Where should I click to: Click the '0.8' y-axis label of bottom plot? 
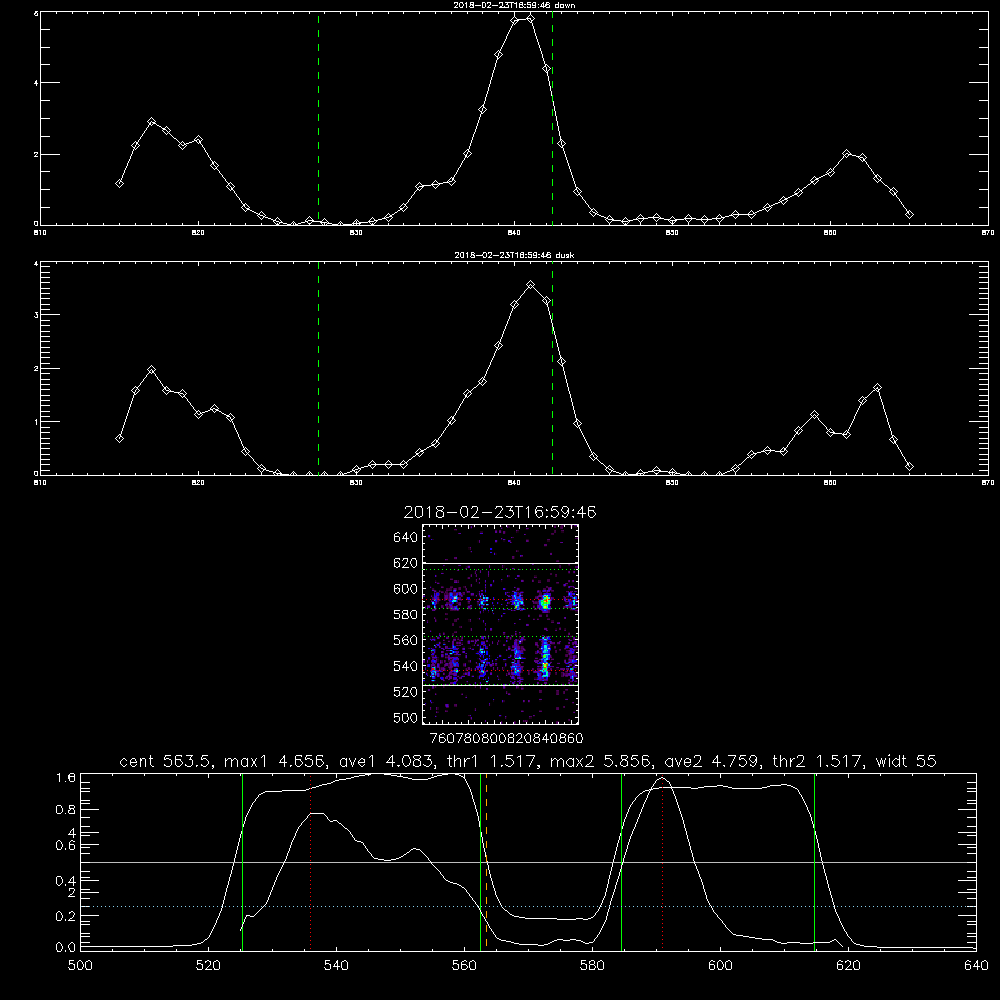pyautogui.click(x=66, y=810)
